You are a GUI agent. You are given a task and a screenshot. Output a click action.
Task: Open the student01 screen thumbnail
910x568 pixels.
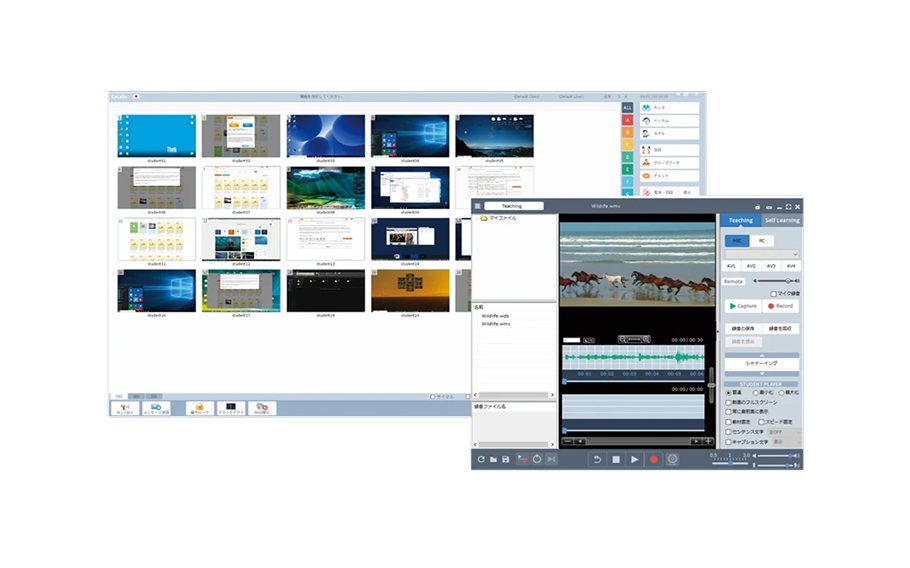click(x=157, y=136)
